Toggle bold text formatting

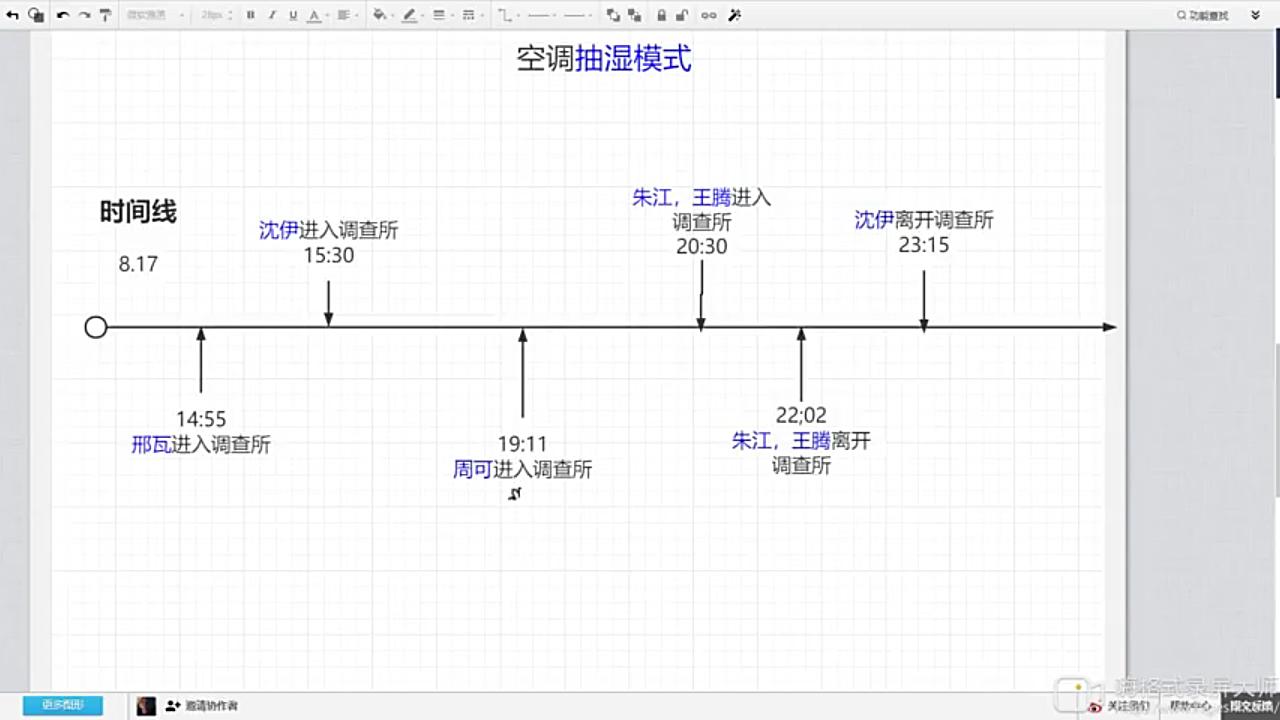pyautogui.click(x=250, y=15)
